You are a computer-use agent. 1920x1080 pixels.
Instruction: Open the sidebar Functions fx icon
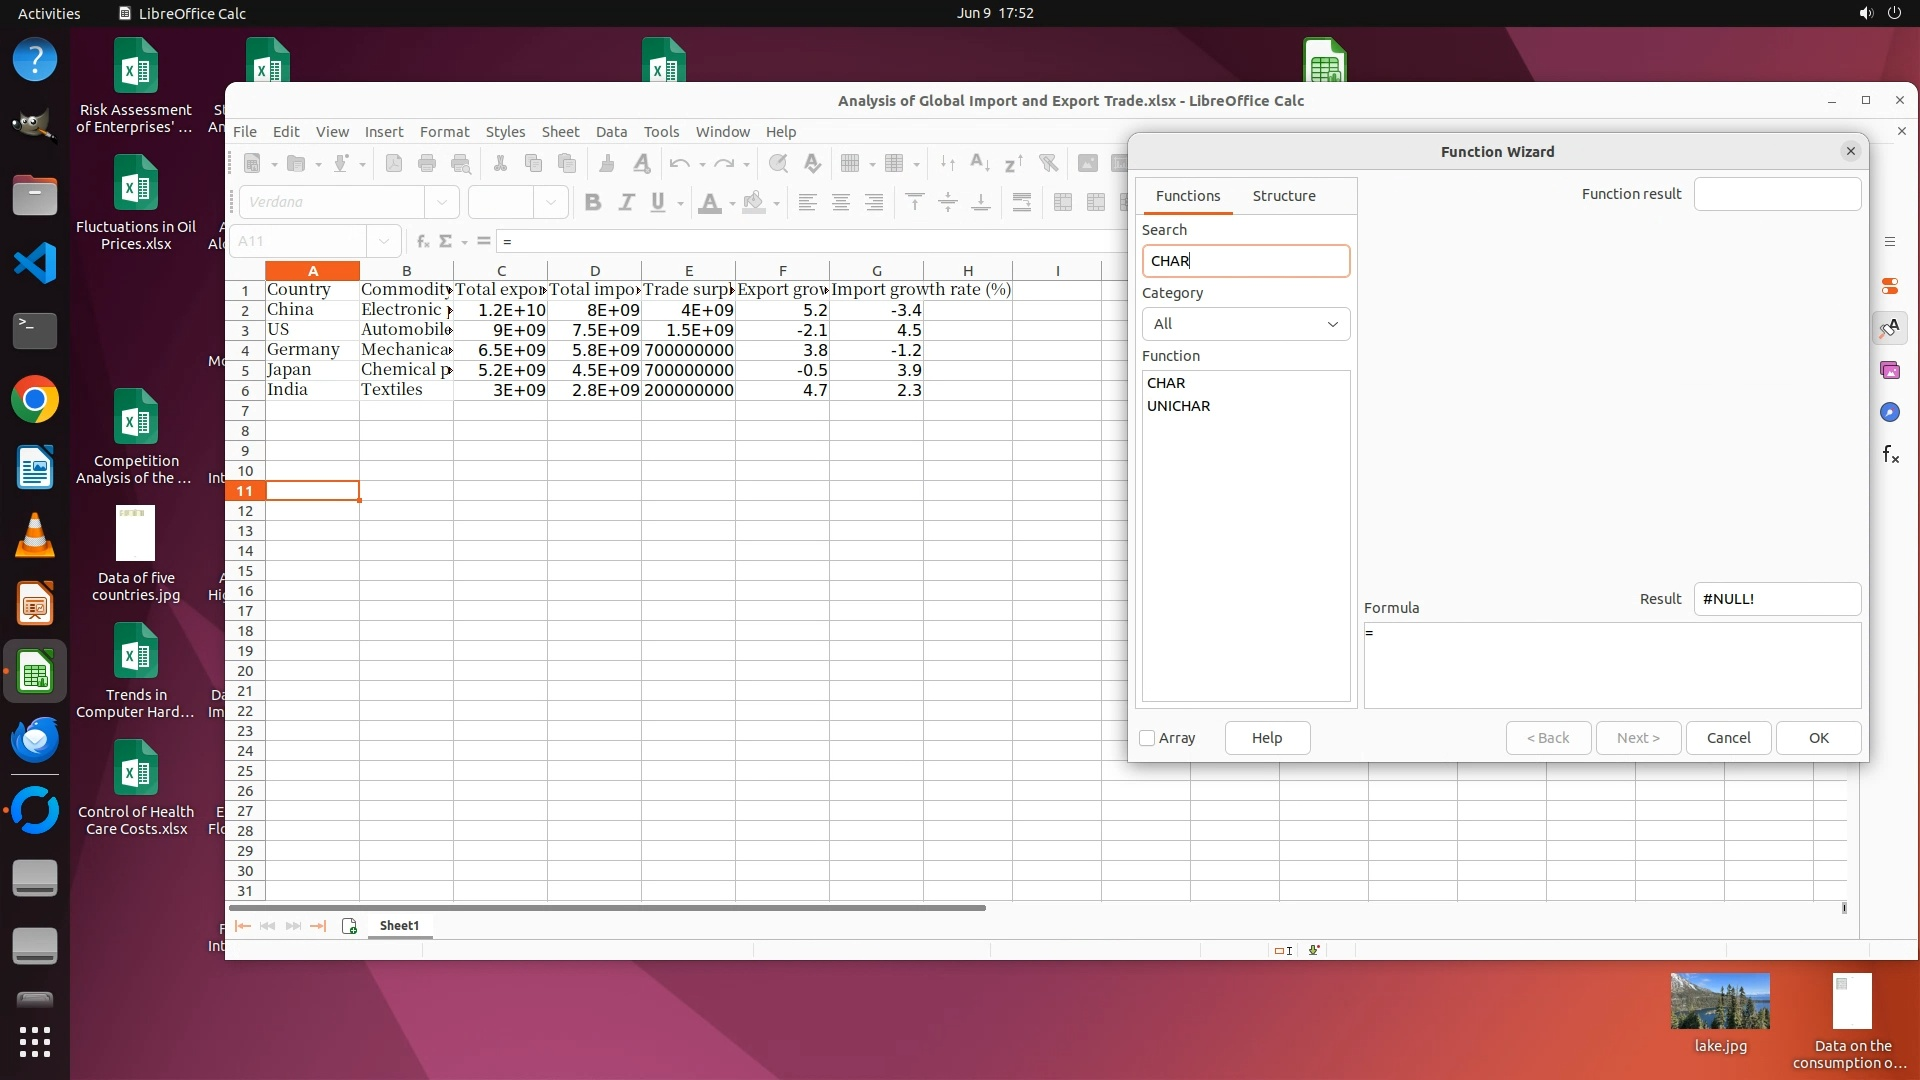tap(1889, 455)
